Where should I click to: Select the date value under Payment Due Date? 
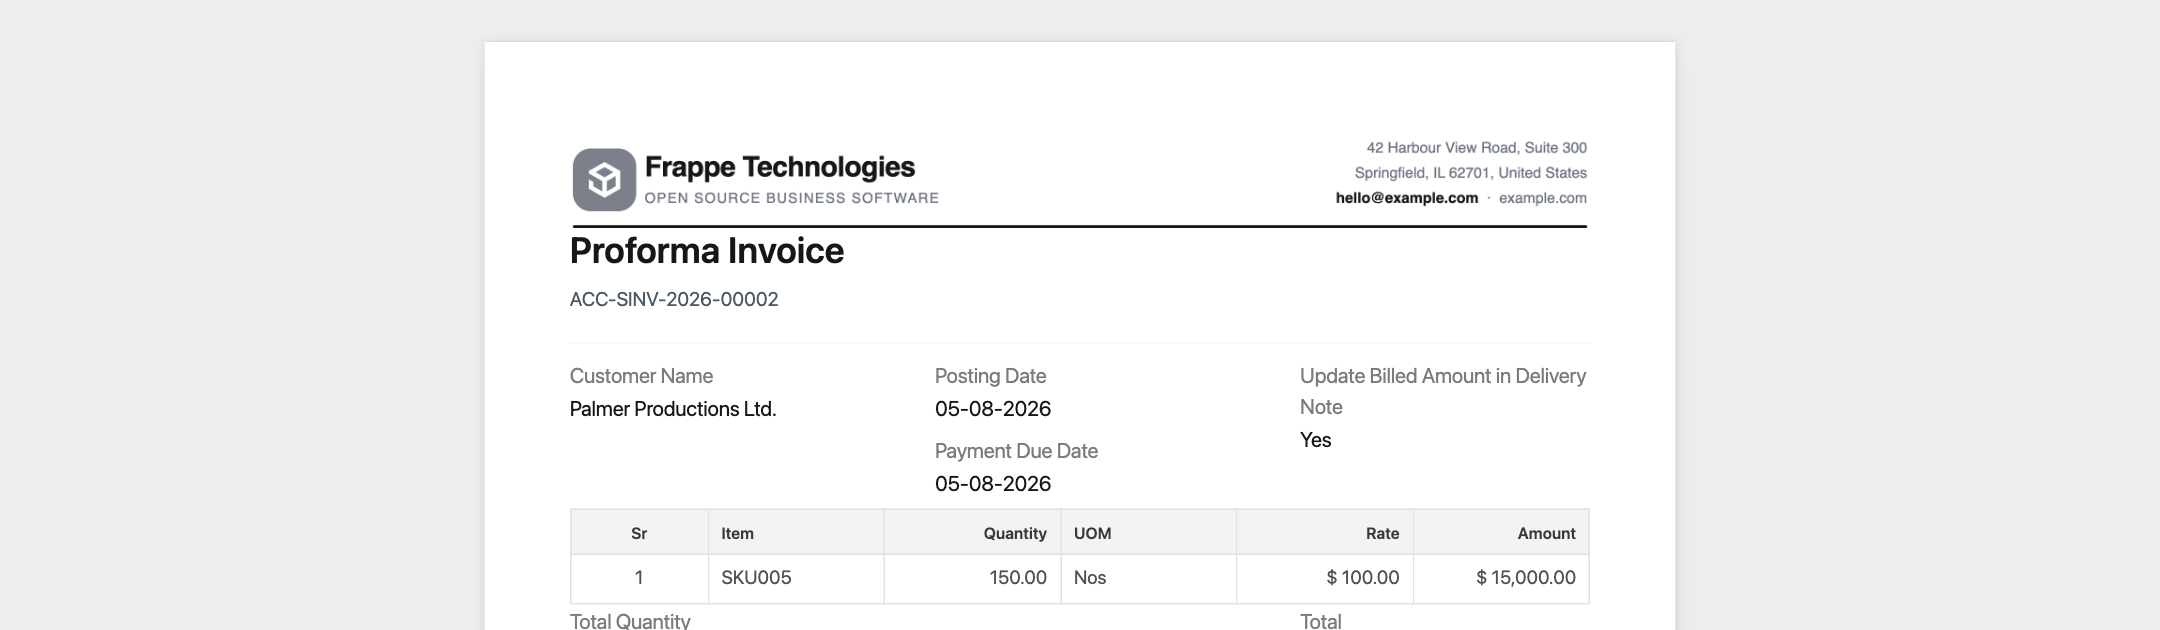[x=993, y=484]
